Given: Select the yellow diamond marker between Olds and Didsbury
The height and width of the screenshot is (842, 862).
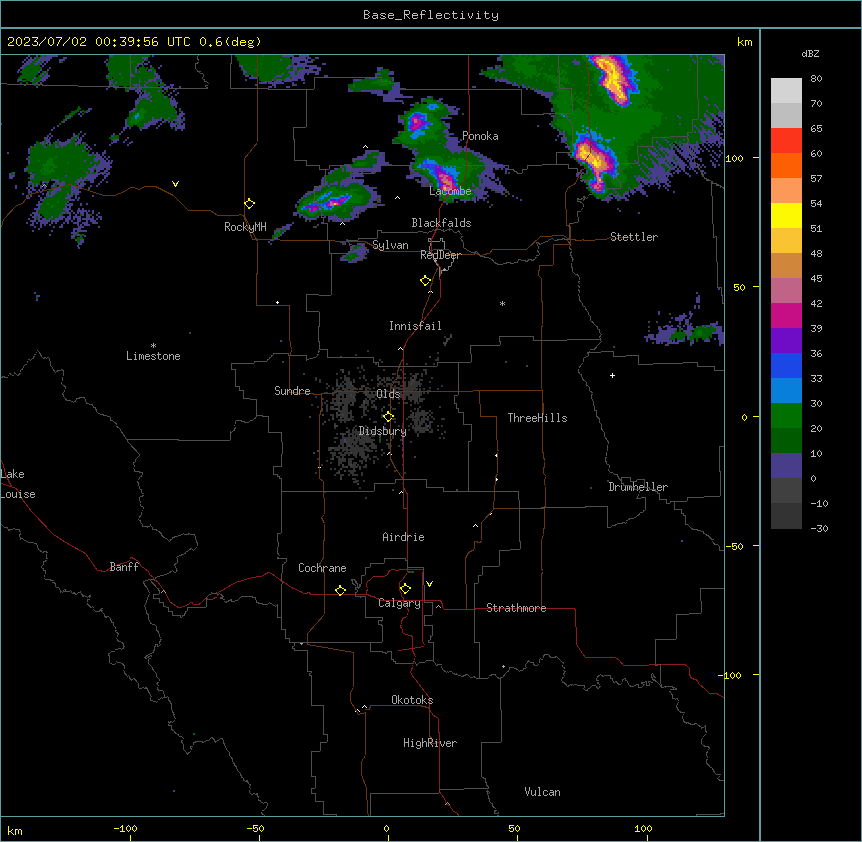Looking at the screenshot, I should (x=388, y=417).
